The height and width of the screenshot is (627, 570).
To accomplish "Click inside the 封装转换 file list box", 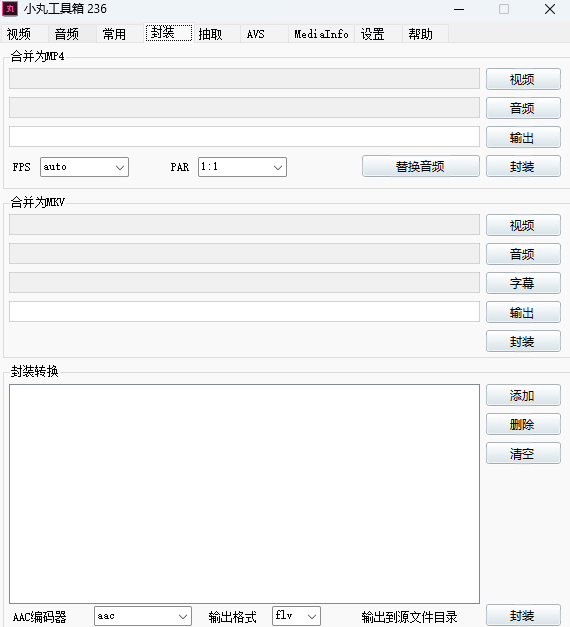I will (244, 494).
